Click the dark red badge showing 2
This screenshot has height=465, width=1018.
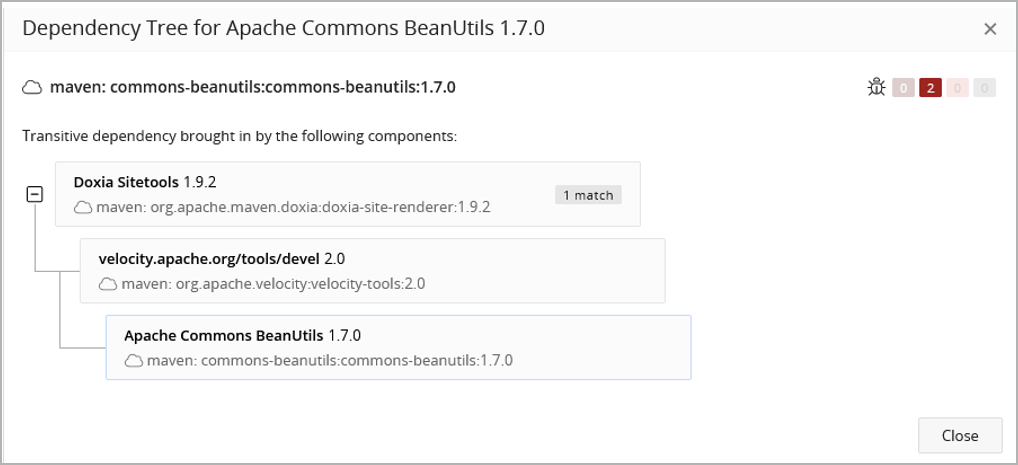[x=930, y=88]
